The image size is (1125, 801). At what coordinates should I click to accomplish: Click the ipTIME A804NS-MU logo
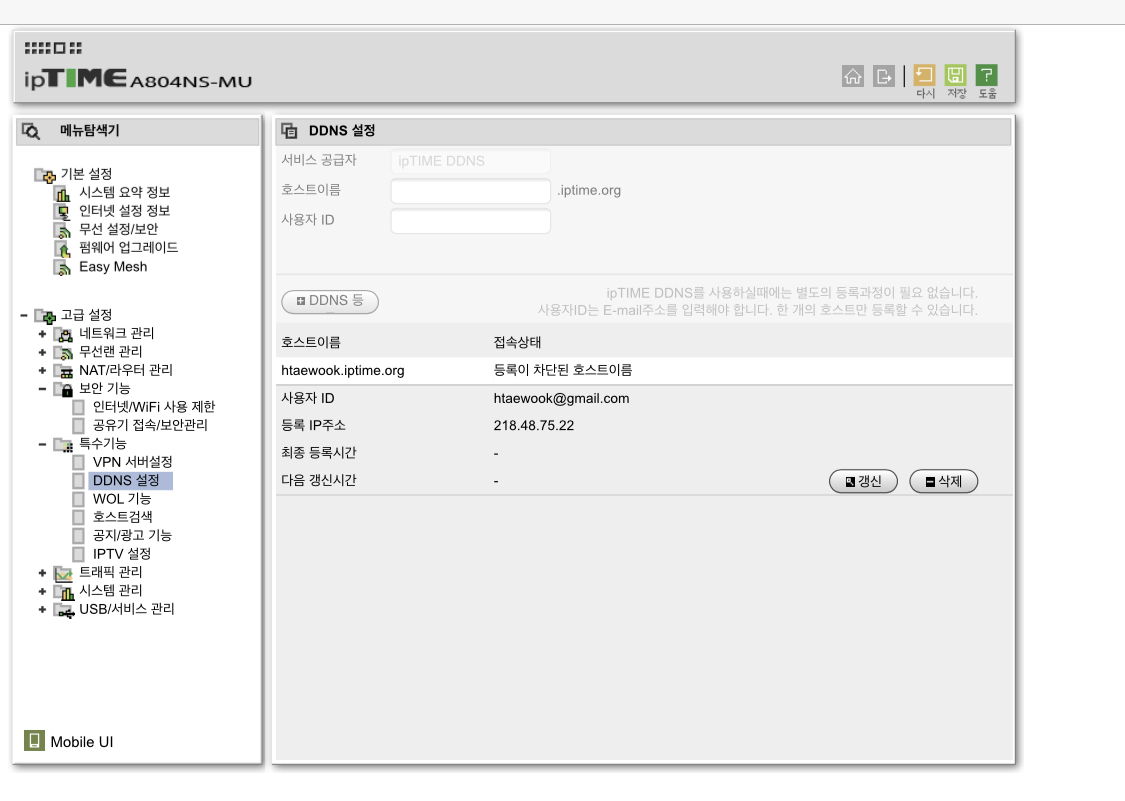[138, 78]
